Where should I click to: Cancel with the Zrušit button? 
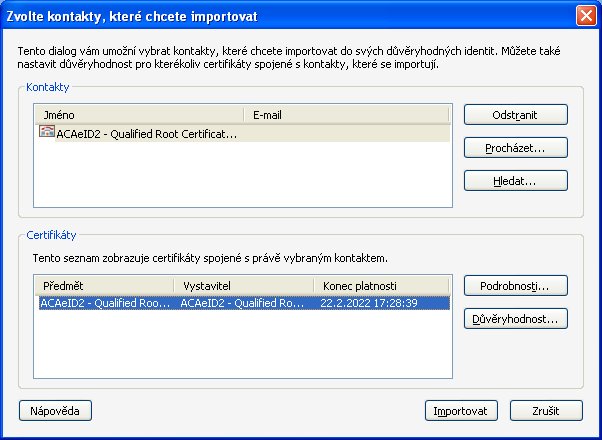546,411
